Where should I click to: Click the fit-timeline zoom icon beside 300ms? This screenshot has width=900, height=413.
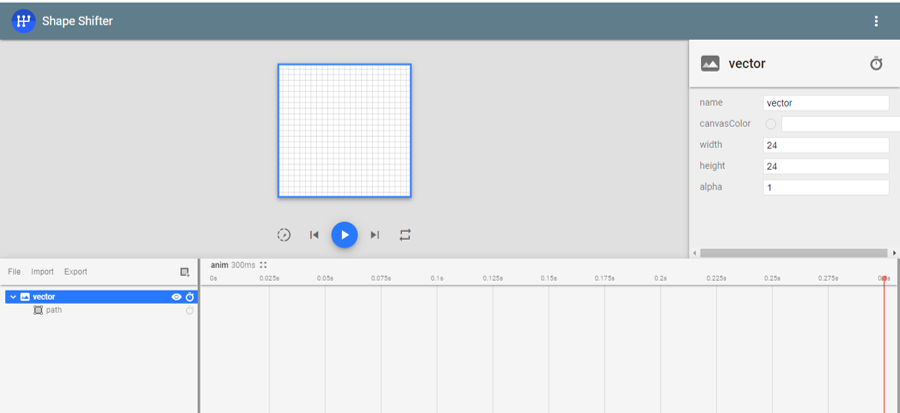263,265
